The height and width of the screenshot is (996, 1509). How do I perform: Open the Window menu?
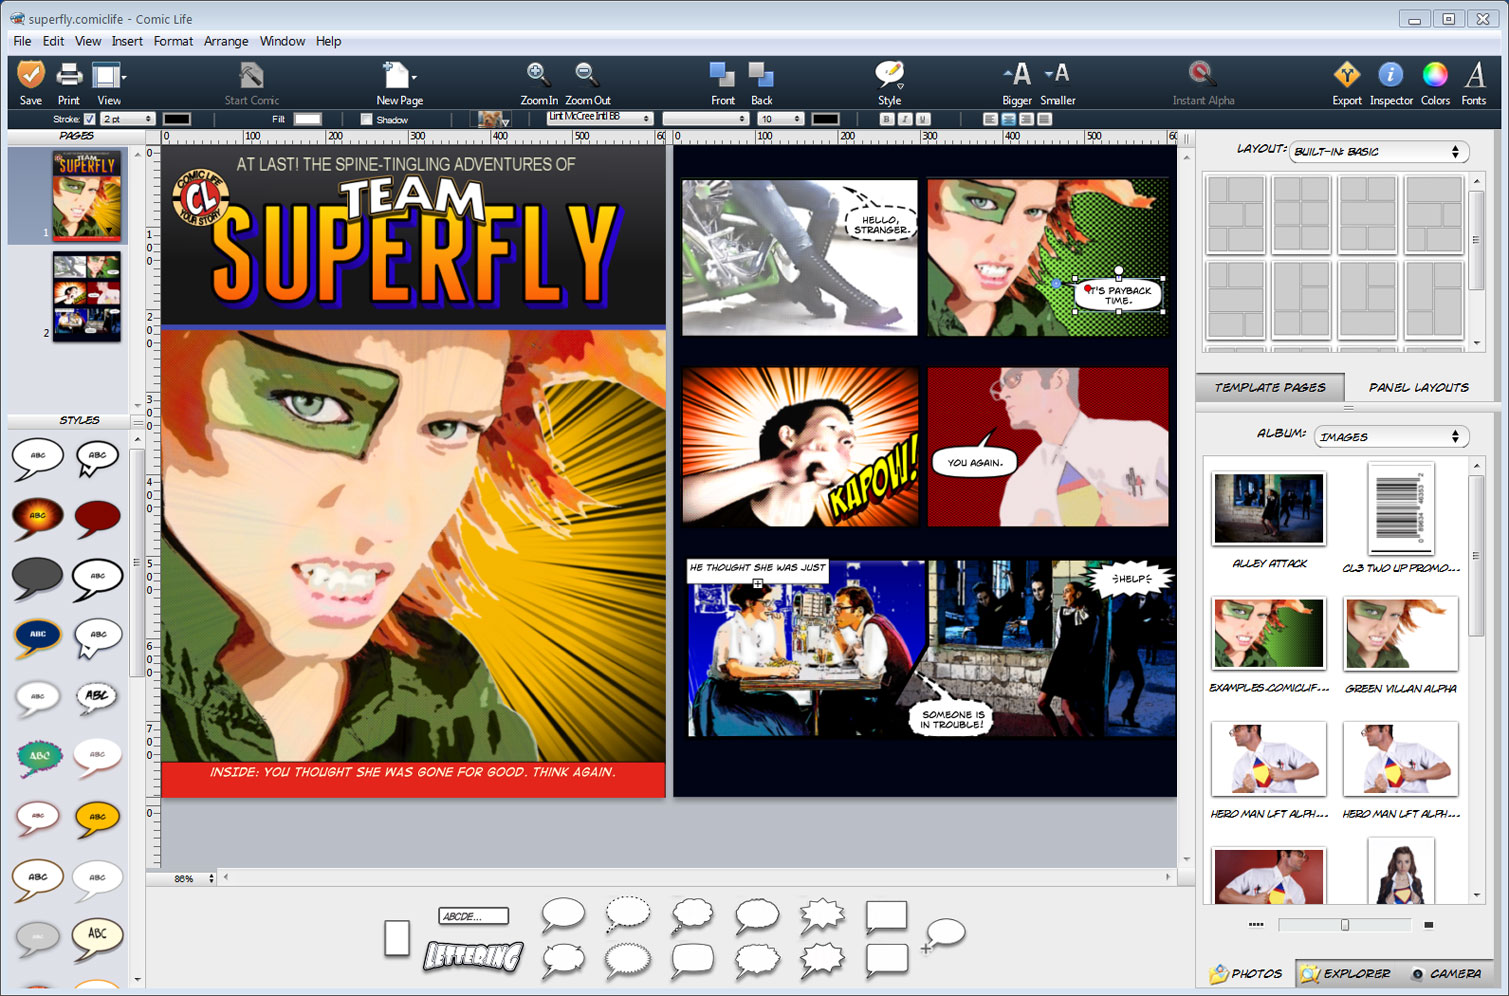282,41
